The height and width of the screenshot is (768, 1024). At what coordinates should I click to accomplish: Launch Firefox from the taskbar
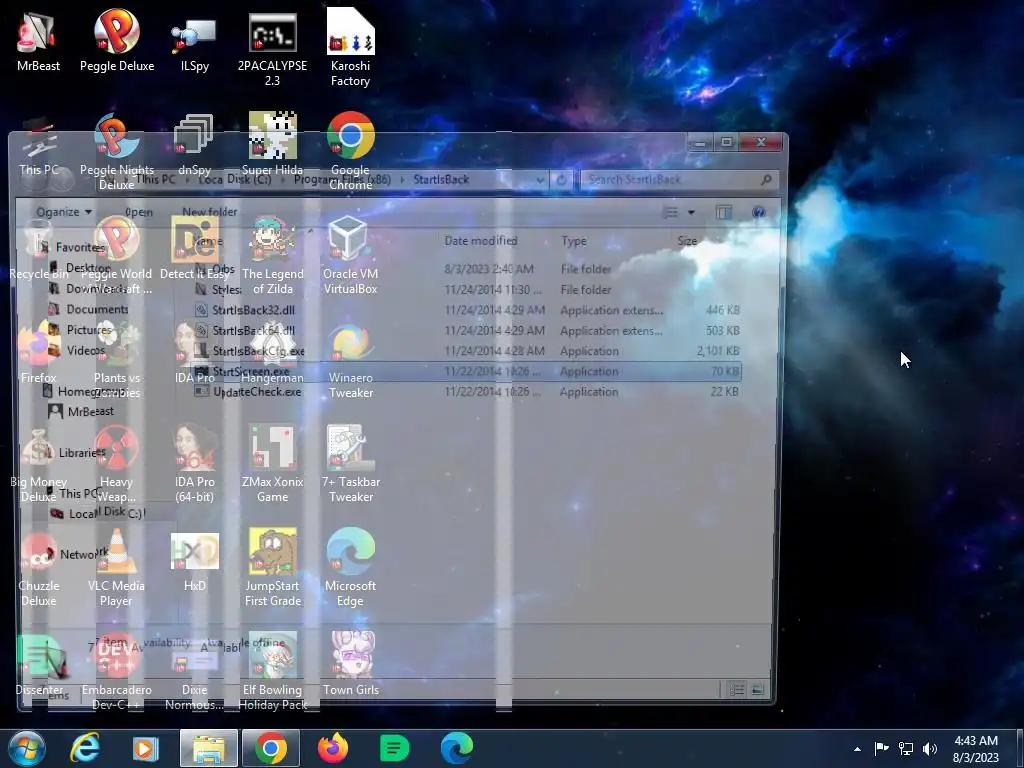click(332, 748)
